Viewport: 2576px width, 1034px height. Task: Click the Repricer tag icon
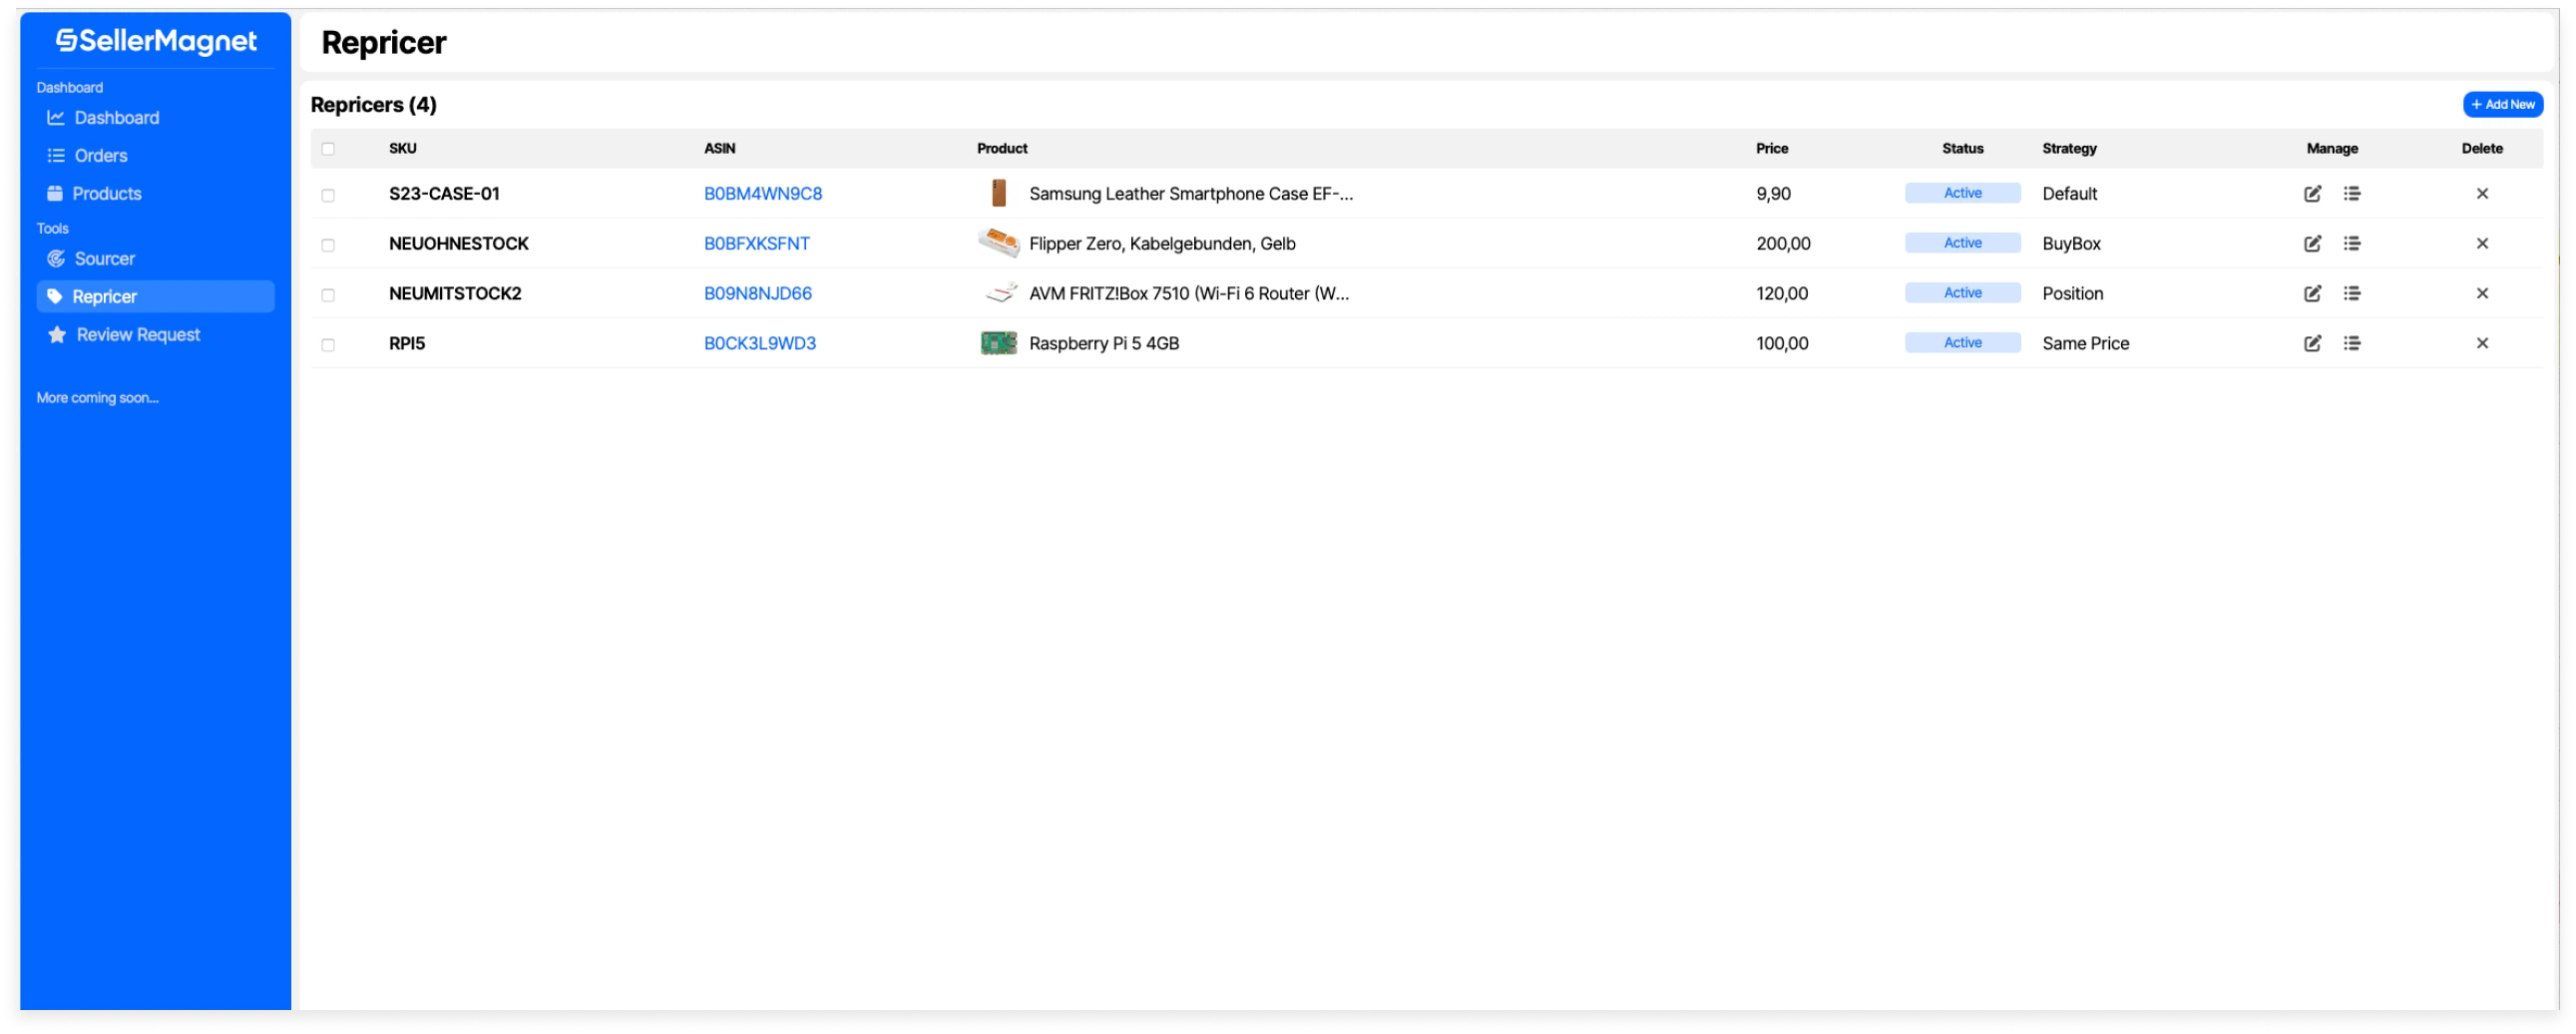[x=55, y=297]
